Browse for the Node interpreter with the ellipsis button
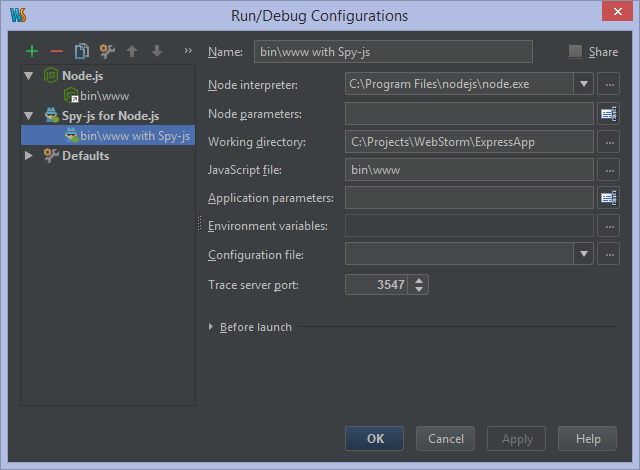 [x=609, y=84]
